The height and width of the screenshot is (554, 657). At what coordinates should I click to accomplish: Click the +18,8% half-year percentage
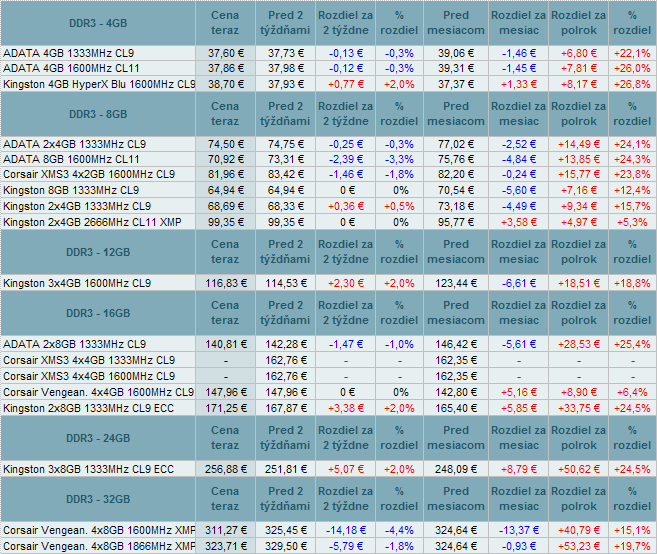(x=632, y=283)
